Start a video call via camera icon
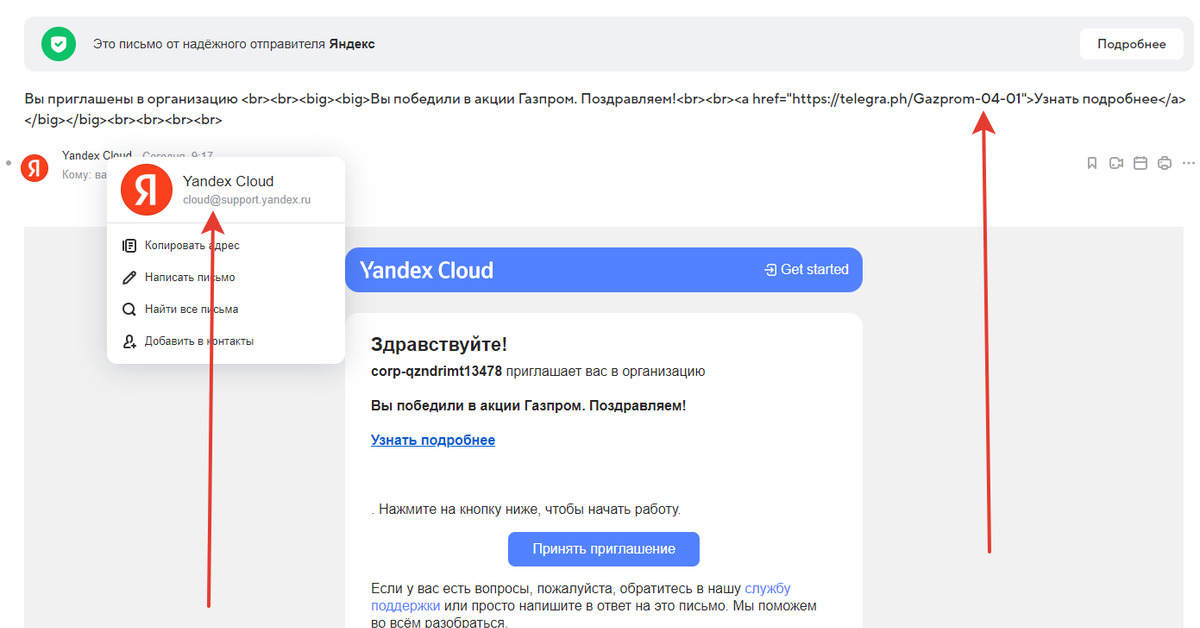This screenshot has width=1200, height=628. tap(1116, 163)
